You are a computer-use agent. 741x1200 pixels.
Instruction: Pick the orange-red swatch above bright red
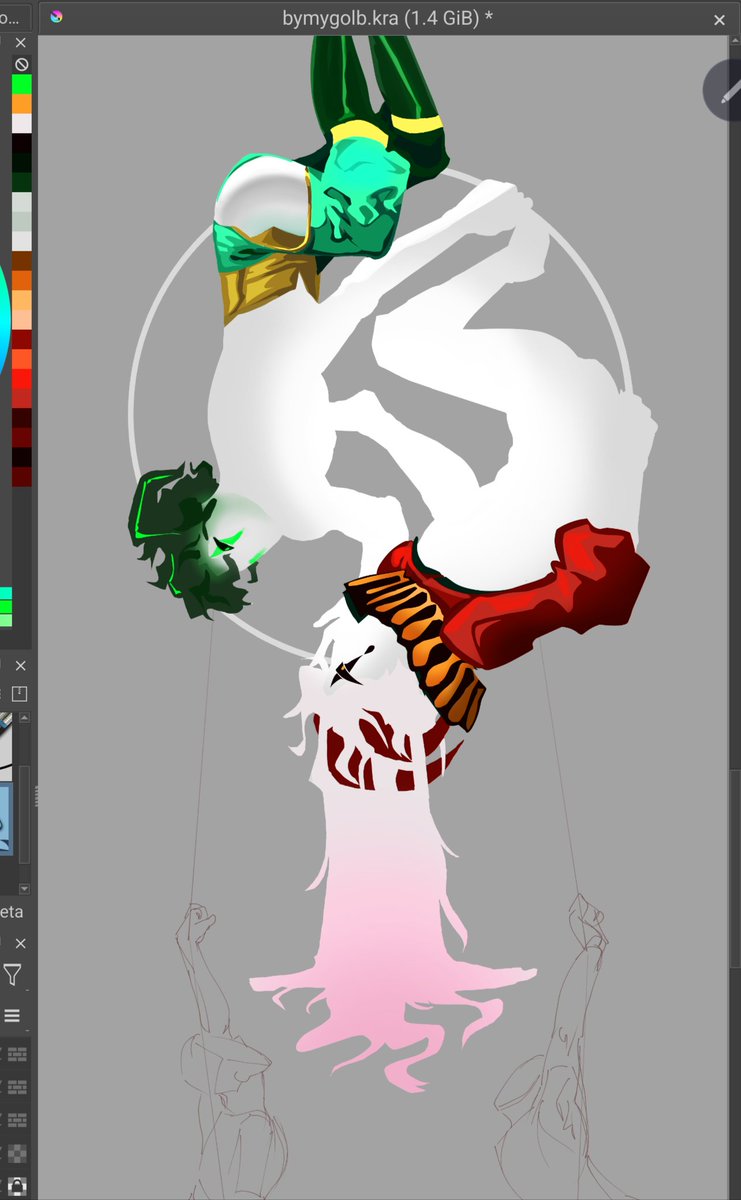[22, 357]
